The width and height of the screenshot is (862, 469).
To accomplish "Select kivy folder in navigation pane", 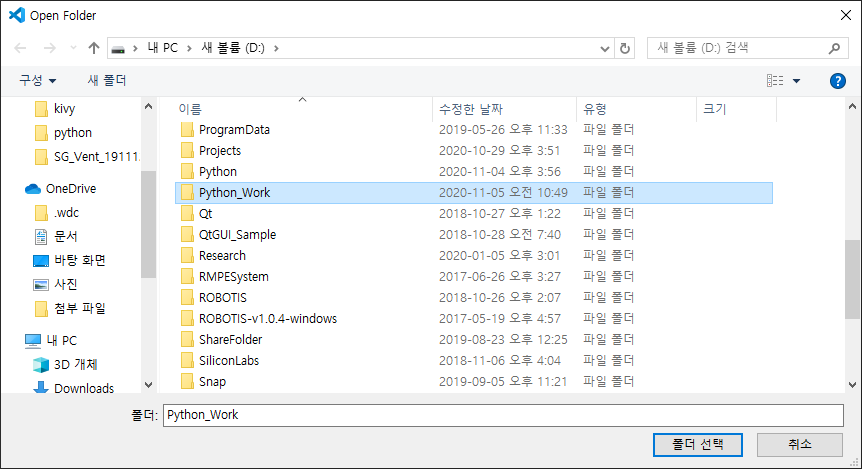I will [64, 109].
